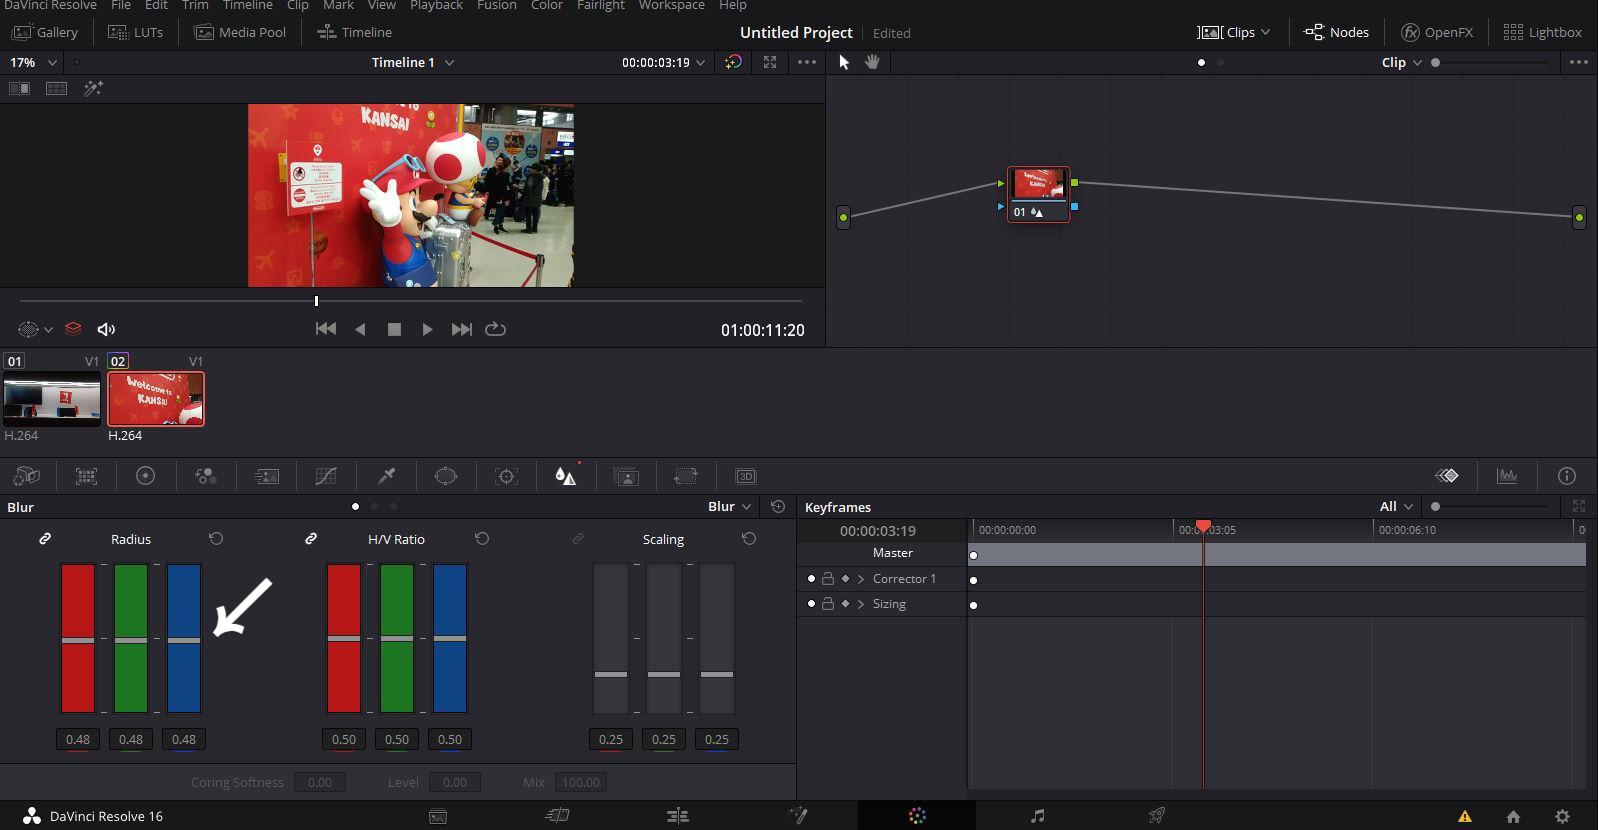1598x830 pixels.
Task: Switch to the Edit page
Action: [678, 816]
